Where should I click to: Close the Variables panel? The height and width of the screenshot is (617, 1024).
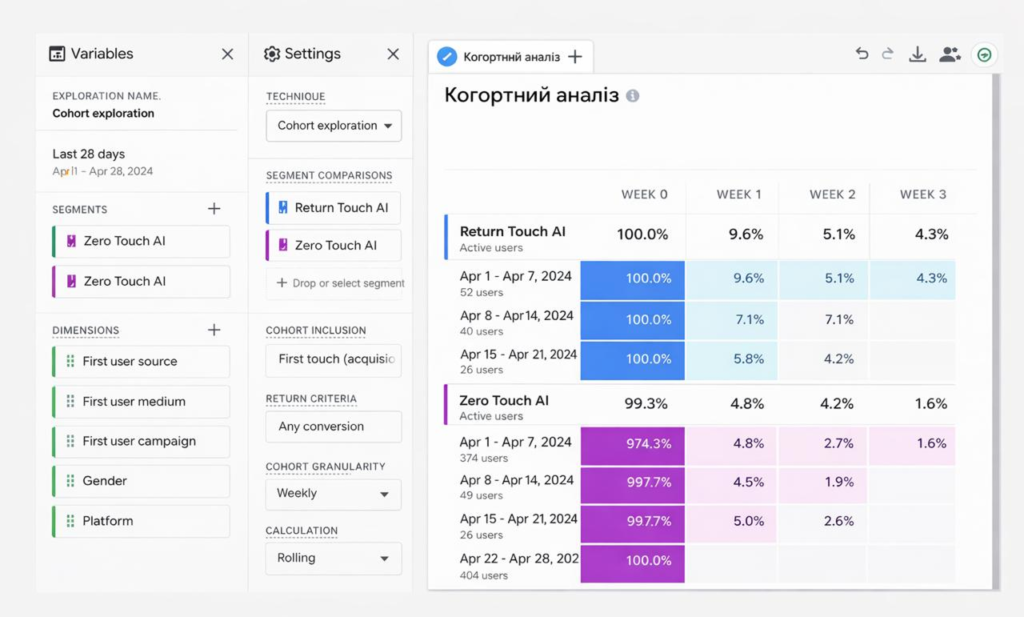[x=228, y=54]
